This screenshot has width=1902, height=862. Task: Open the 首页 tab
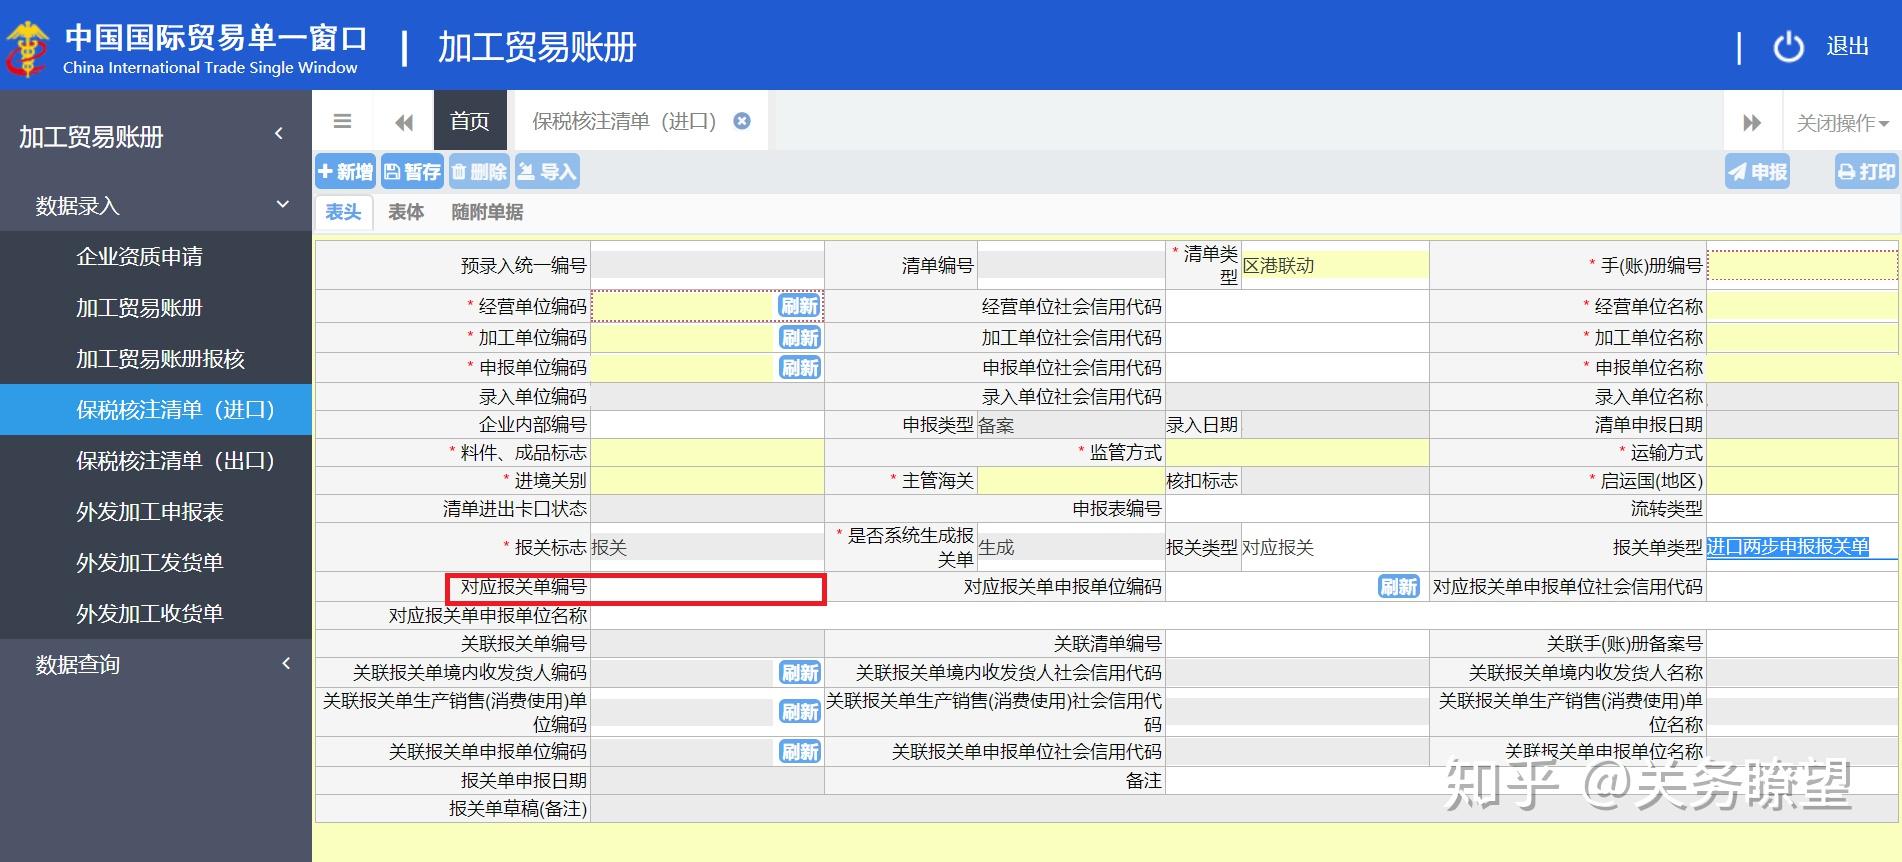(x=470, y=121)
